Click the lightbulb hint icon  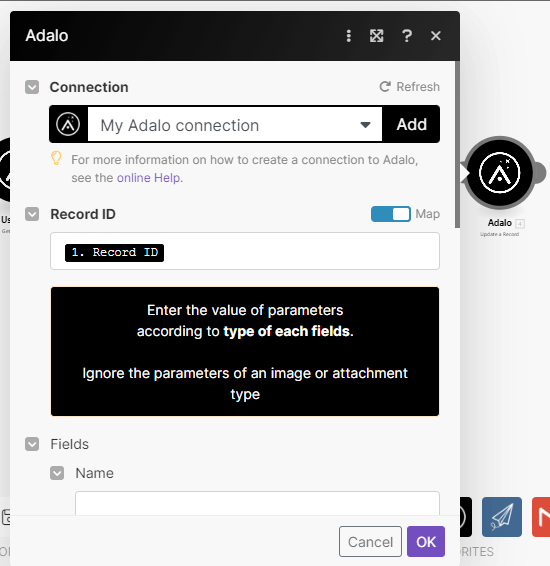click(x=56, y=158)
